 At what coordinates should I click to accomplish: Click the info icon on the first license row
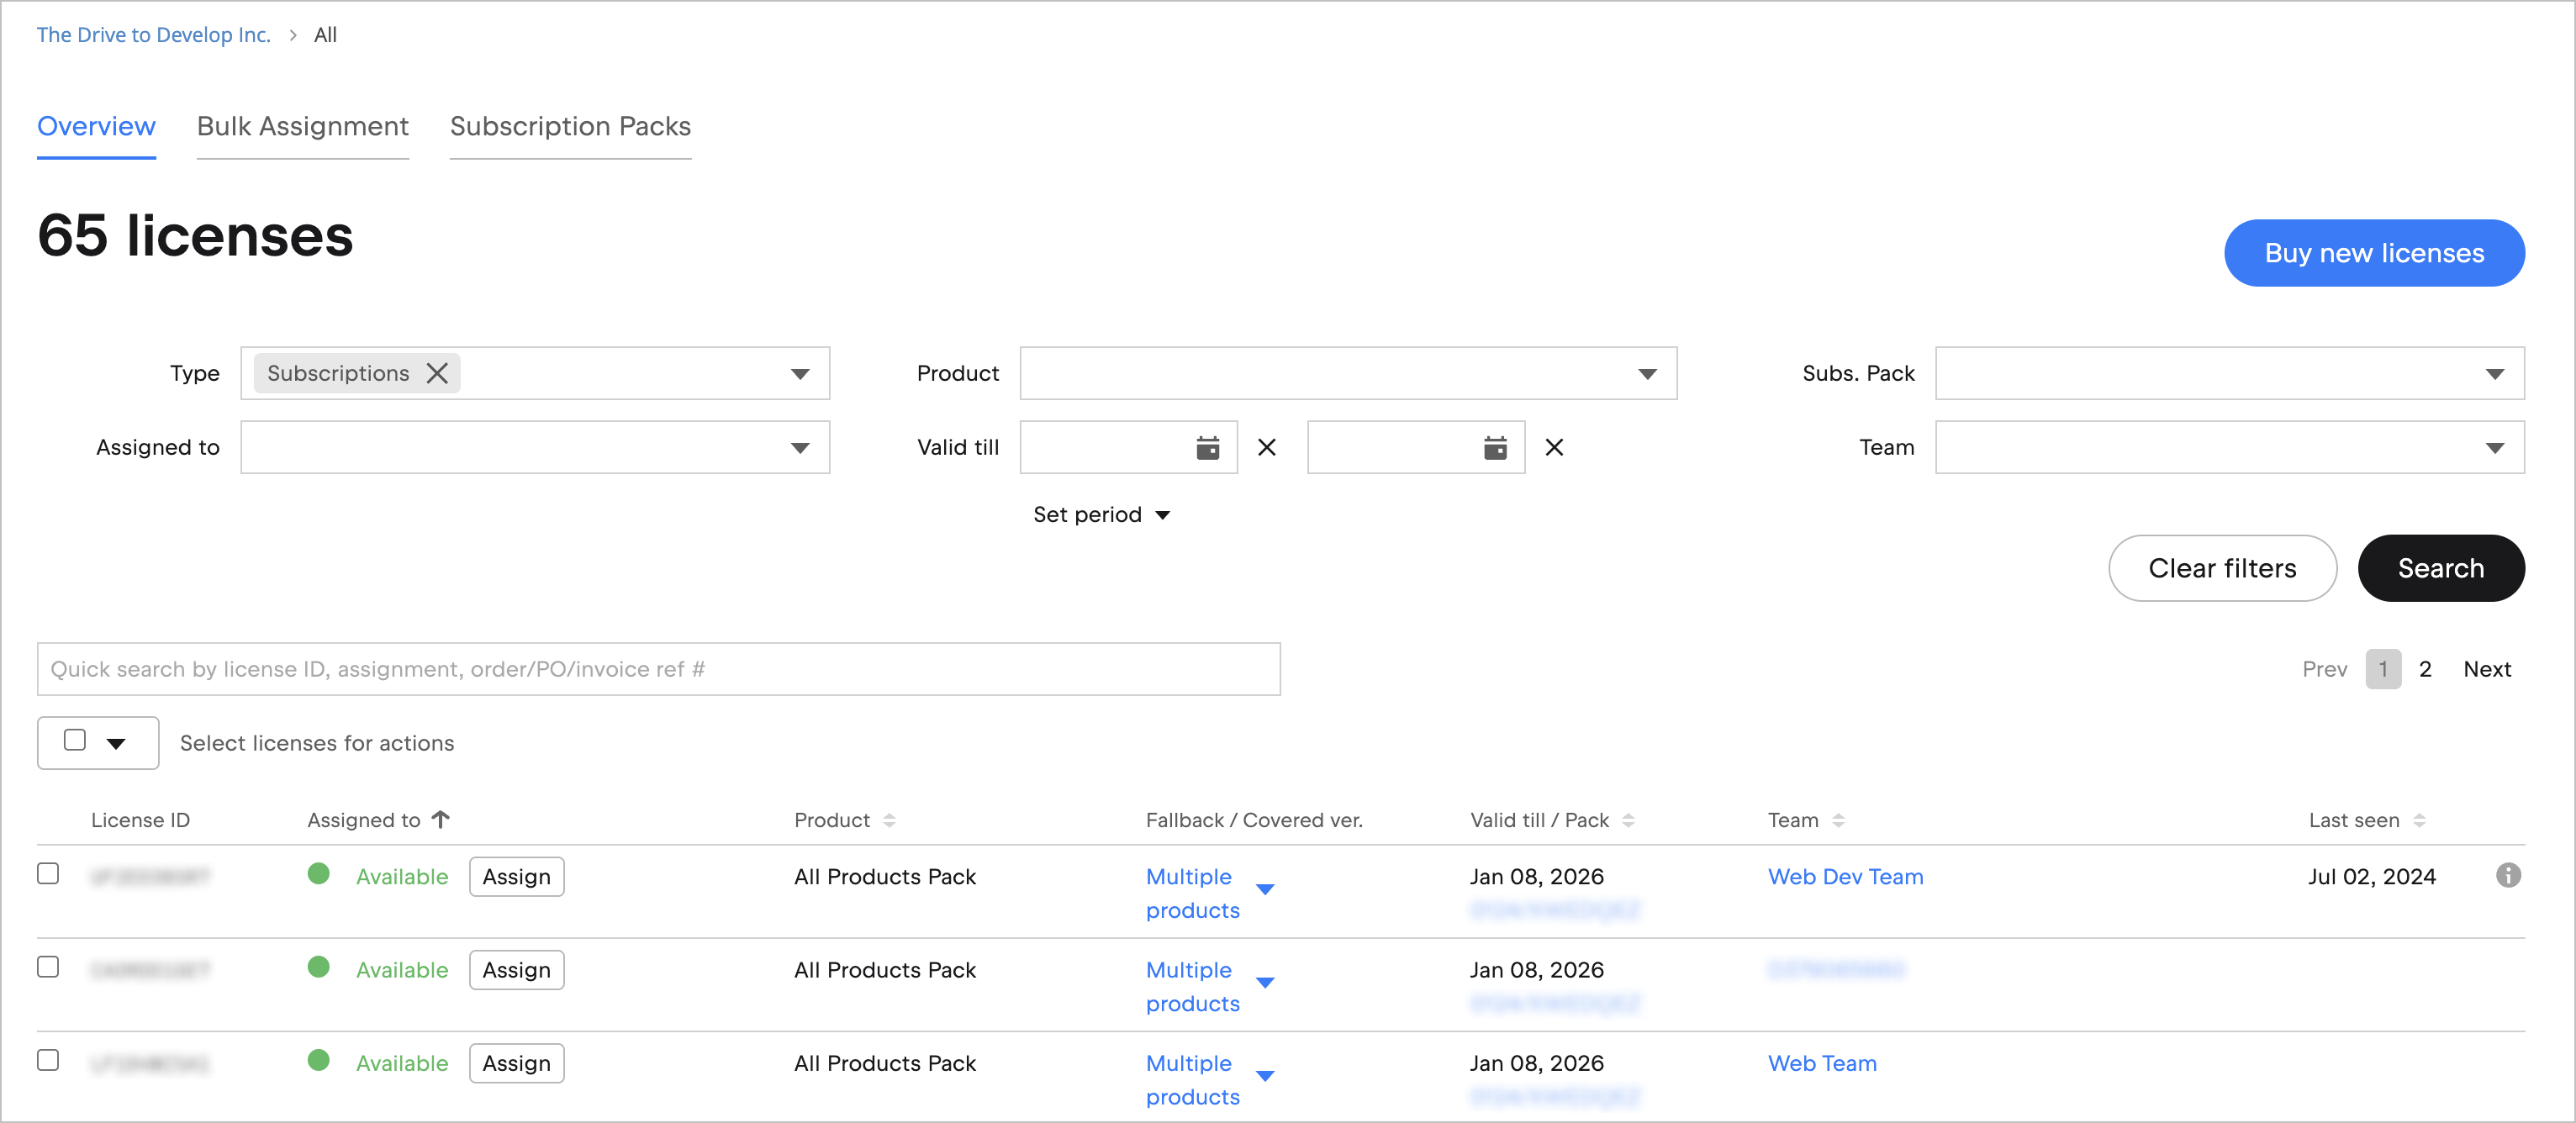pos(2507,877)
